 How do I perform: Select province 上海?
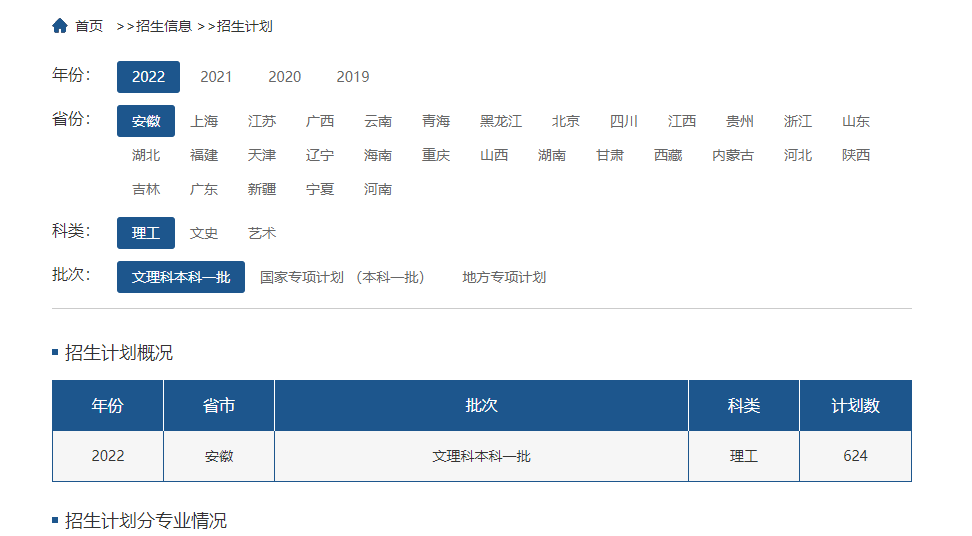pyautogui.click(x=204, y=121)
